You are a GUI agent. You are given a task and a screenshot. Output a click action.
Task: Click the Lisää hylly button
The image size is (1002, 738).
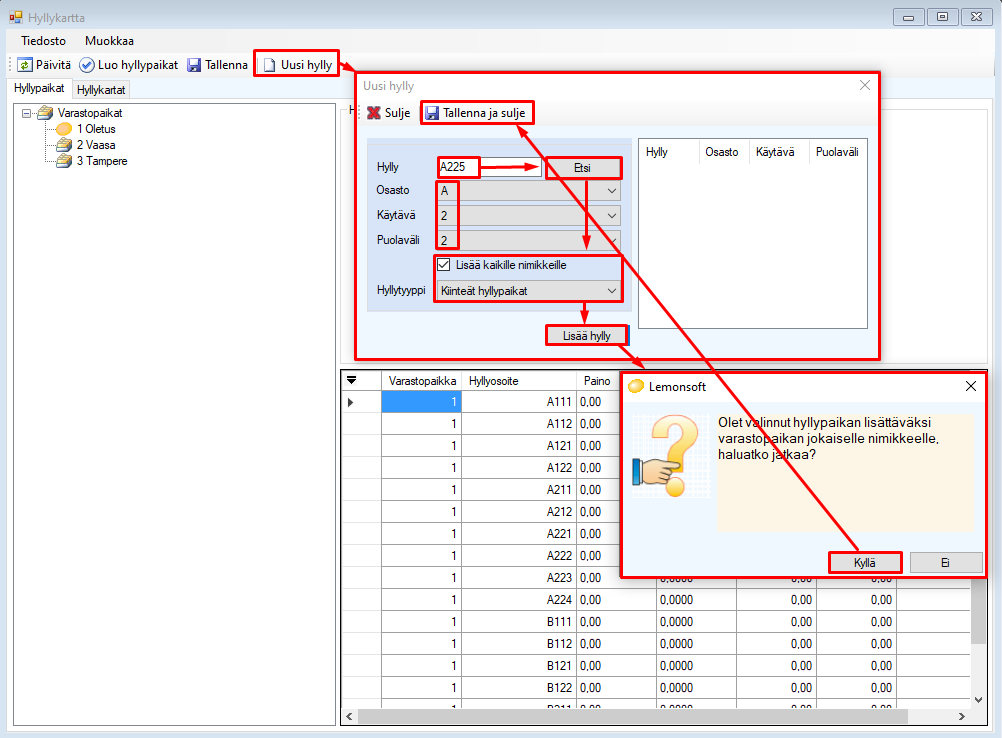click(x=586, y=336)
